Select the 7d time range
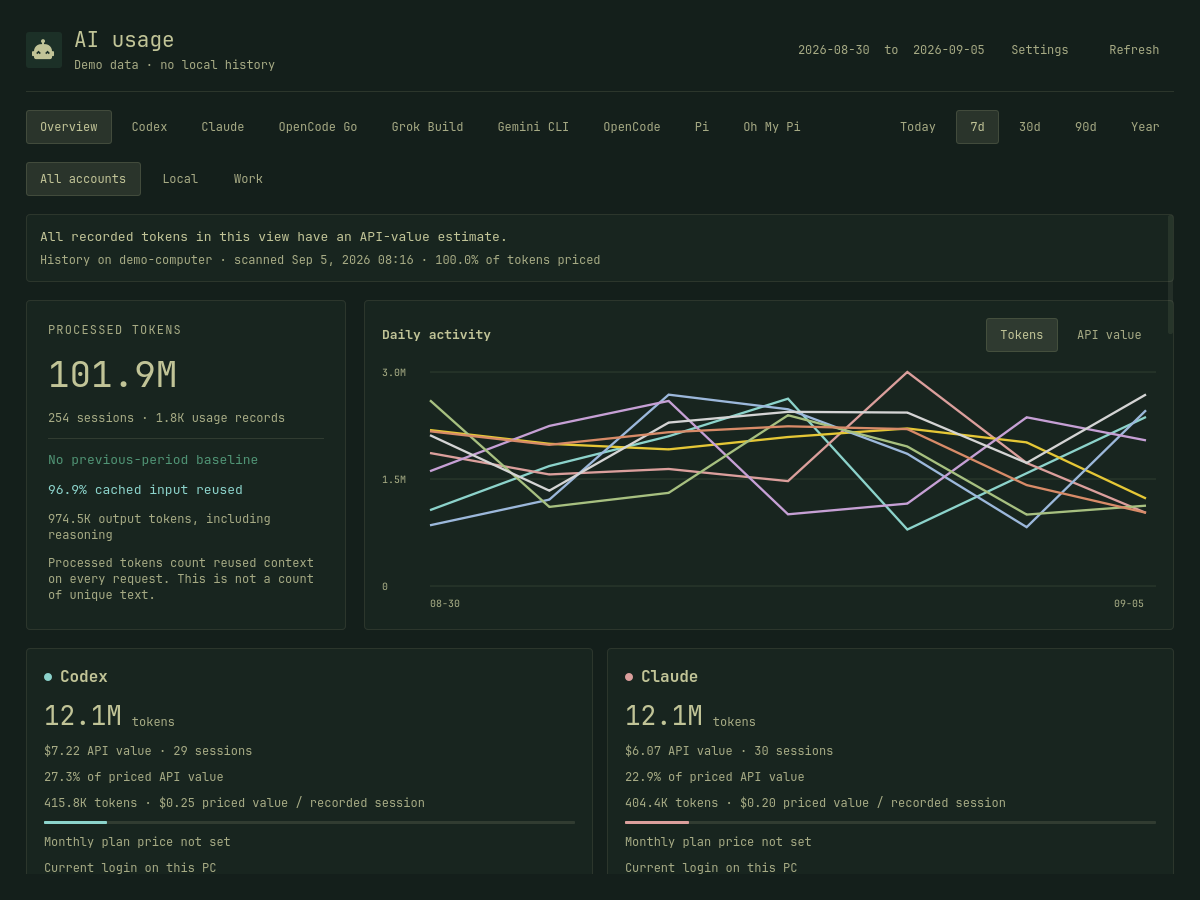The height and width of the screenshot is (900, 1200). [977, 127]
